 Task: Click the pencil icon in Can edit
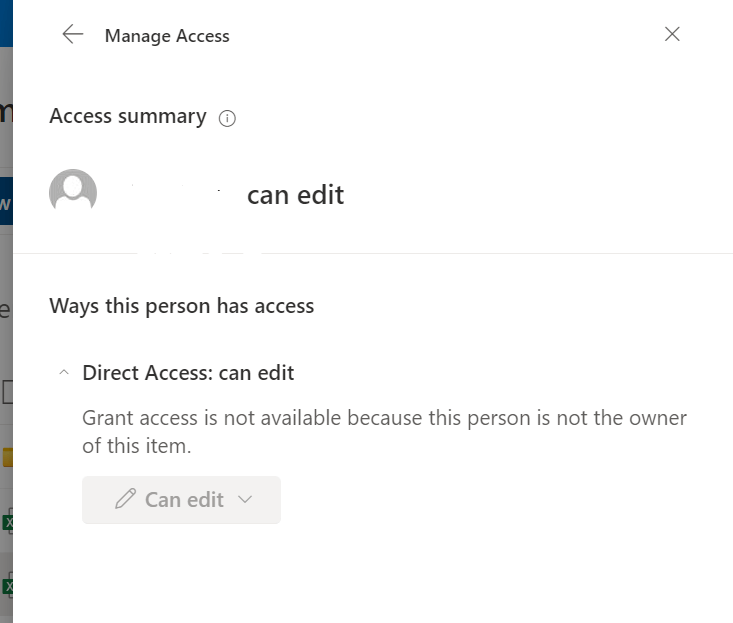tap(125, 500)
